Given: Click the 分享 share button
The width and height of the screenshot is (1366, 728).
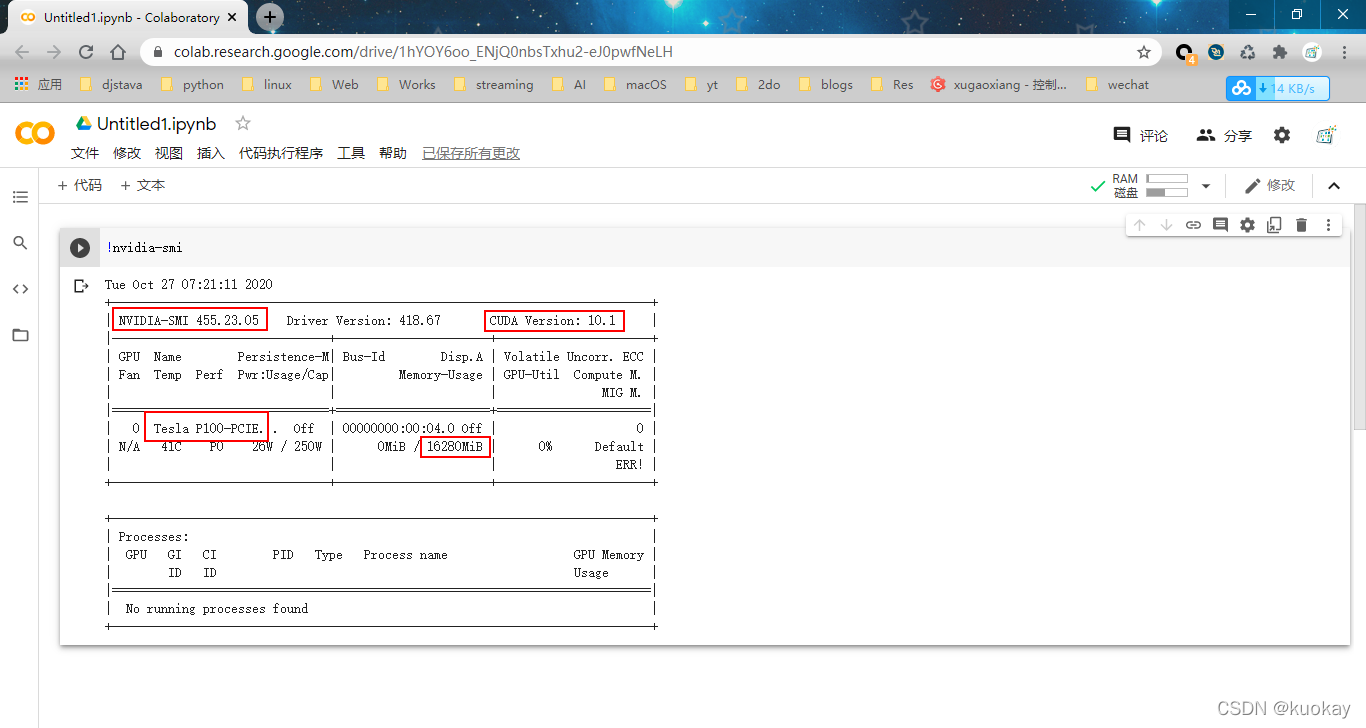Looking at the screenshot, I should (1225, 135).
